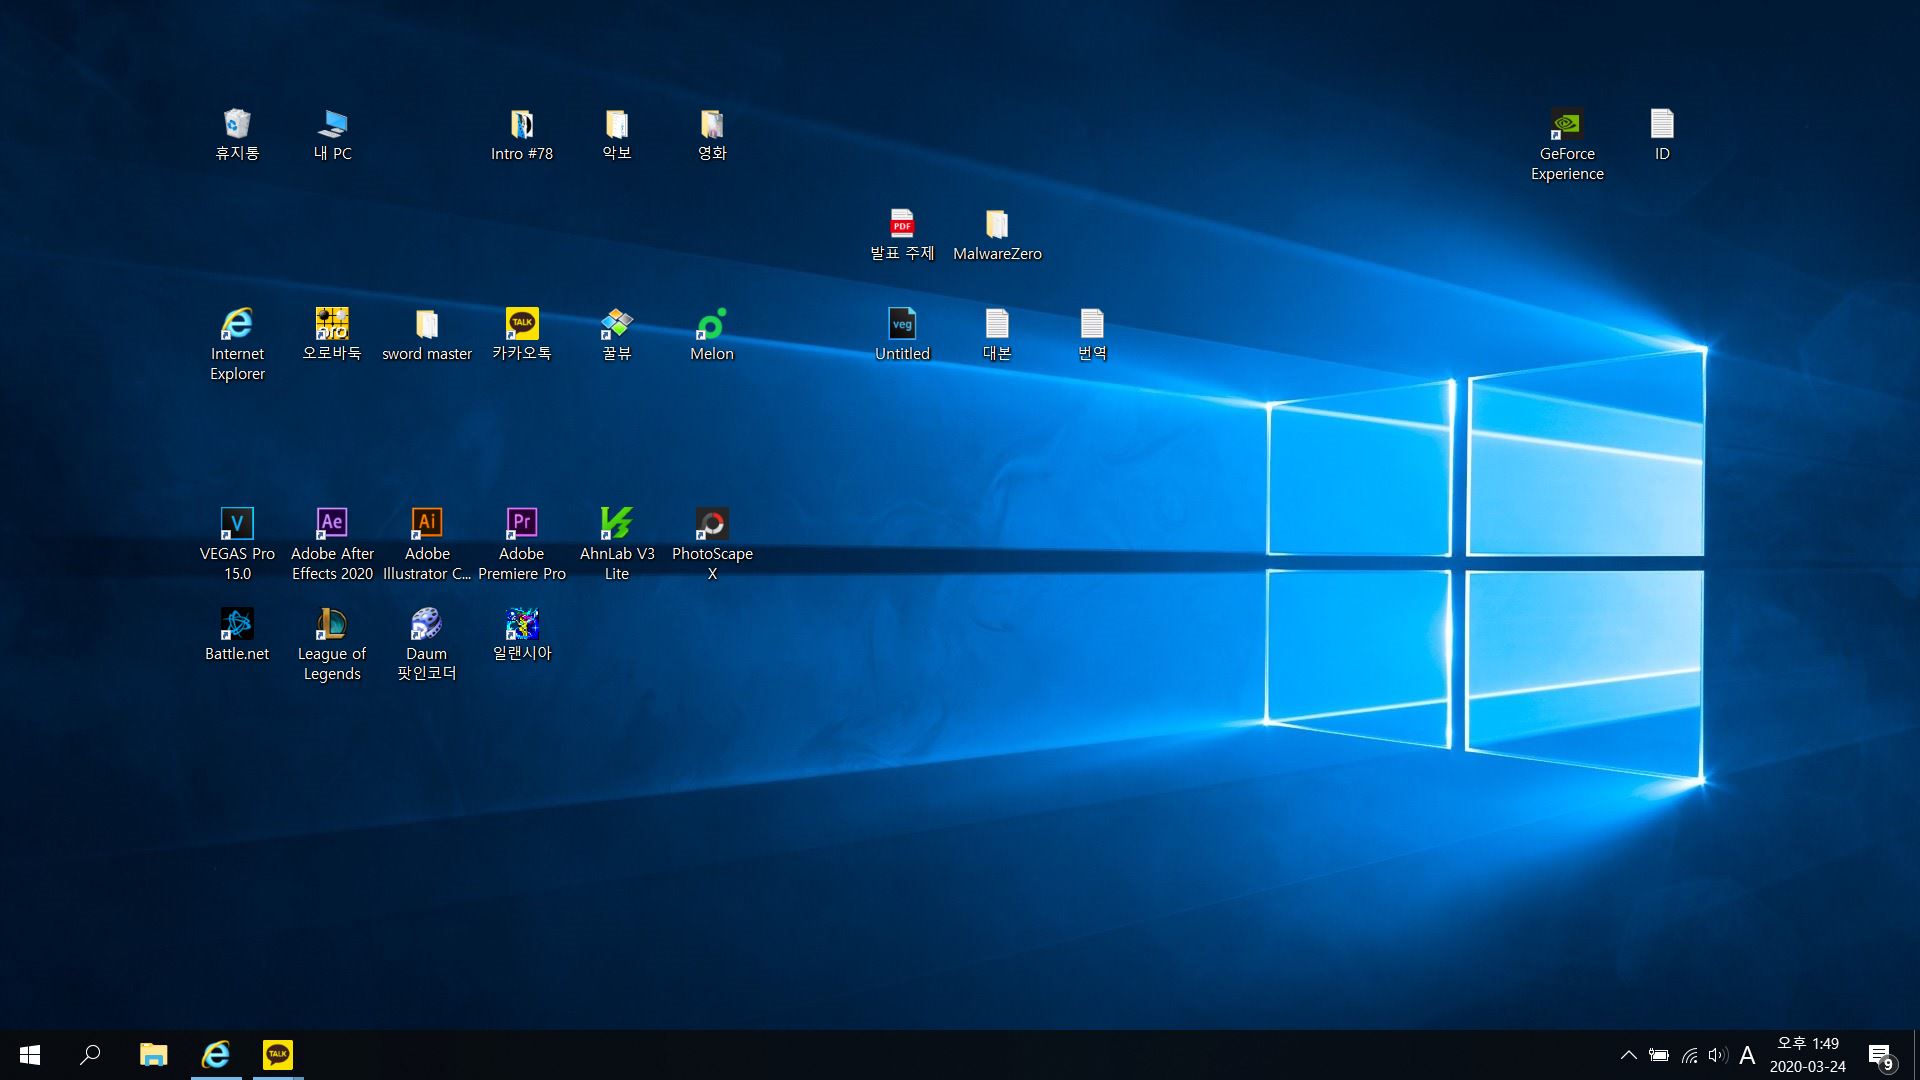The image size is (1920, 1080).
Task: Click the Show desktop strip
Action: (1916, 1055)
